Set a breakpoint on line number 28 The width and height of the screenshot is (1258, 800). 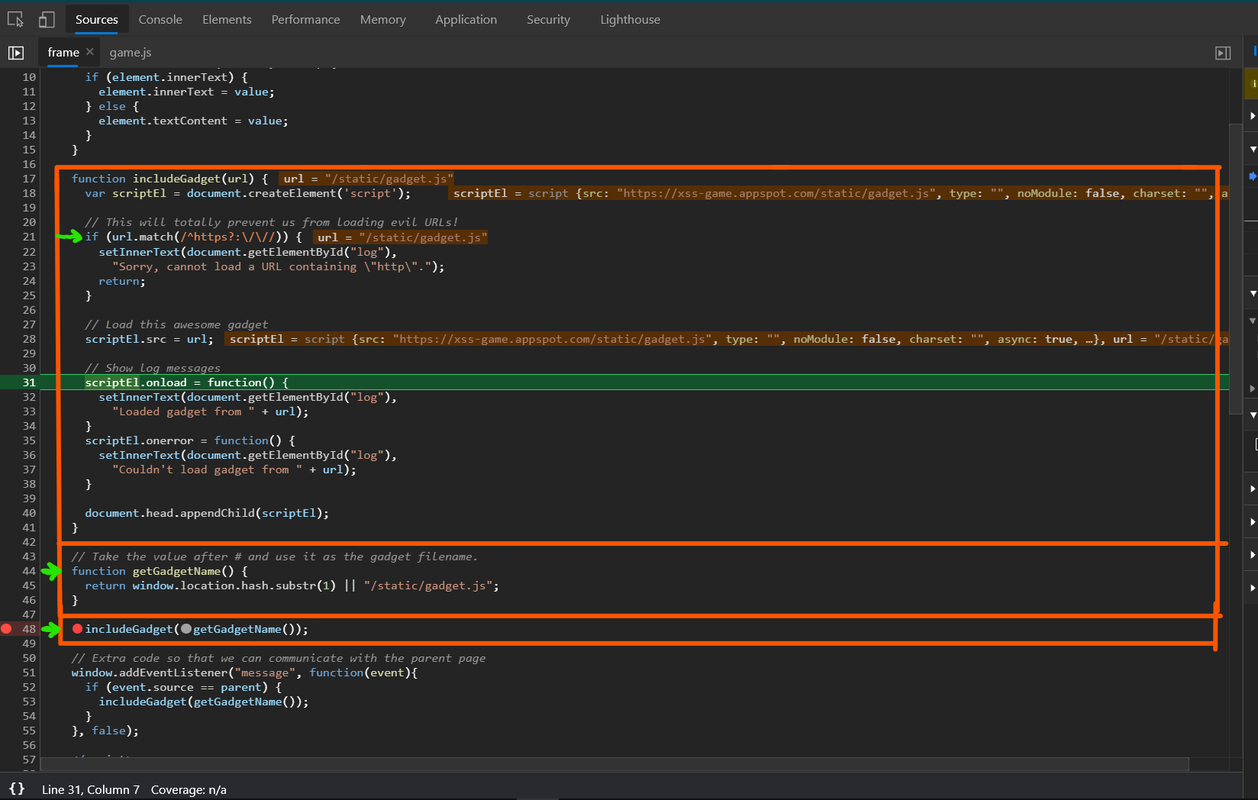coord(29,339)
